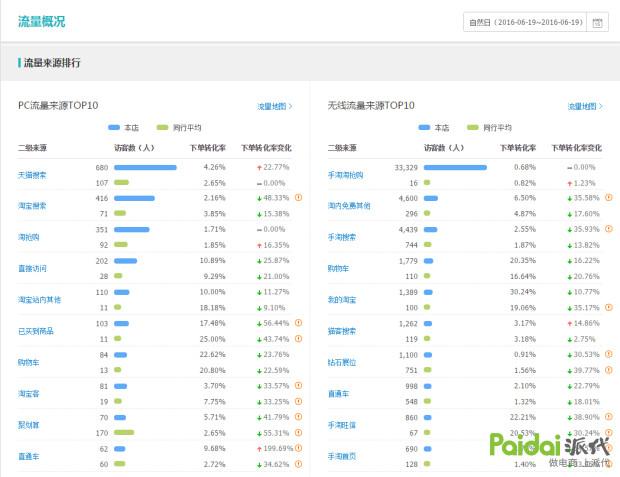Click info icon beside 41.79% change

coord(299,417)
